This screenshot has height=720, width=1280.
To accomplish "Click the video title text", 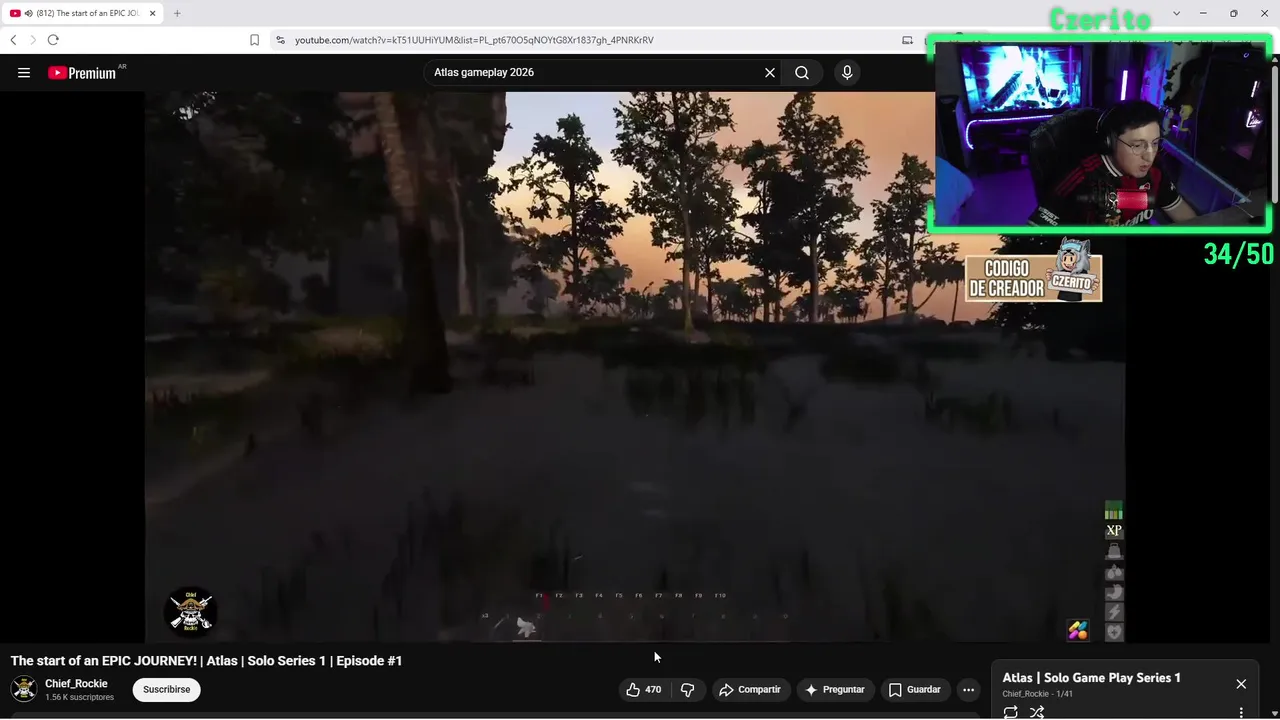I will (x=206, y=661).
